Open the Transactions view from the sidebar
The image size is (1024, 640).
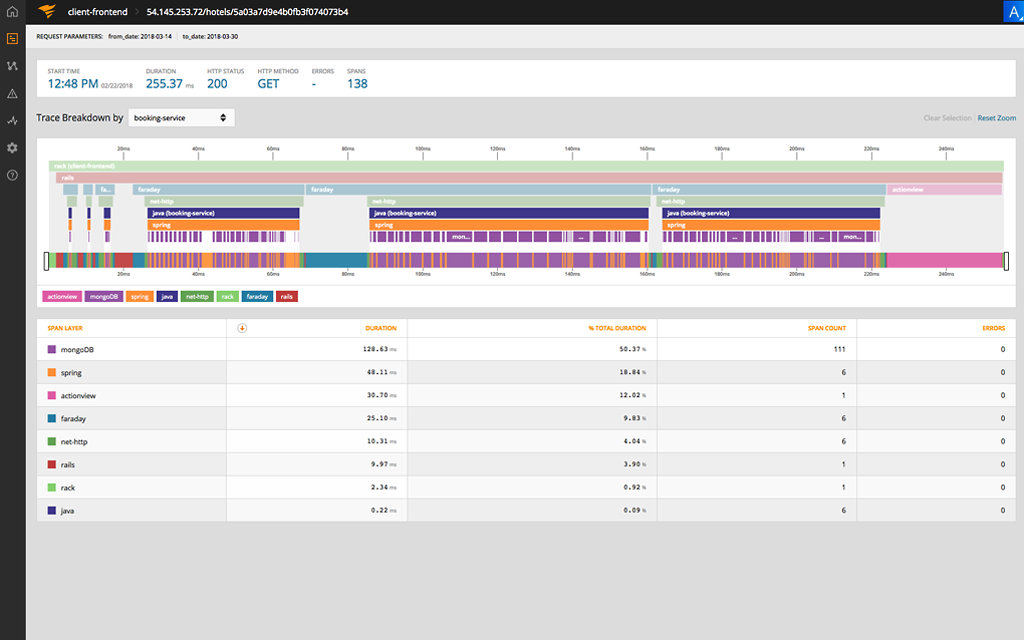pyautogui.click(x=11, y=66)
